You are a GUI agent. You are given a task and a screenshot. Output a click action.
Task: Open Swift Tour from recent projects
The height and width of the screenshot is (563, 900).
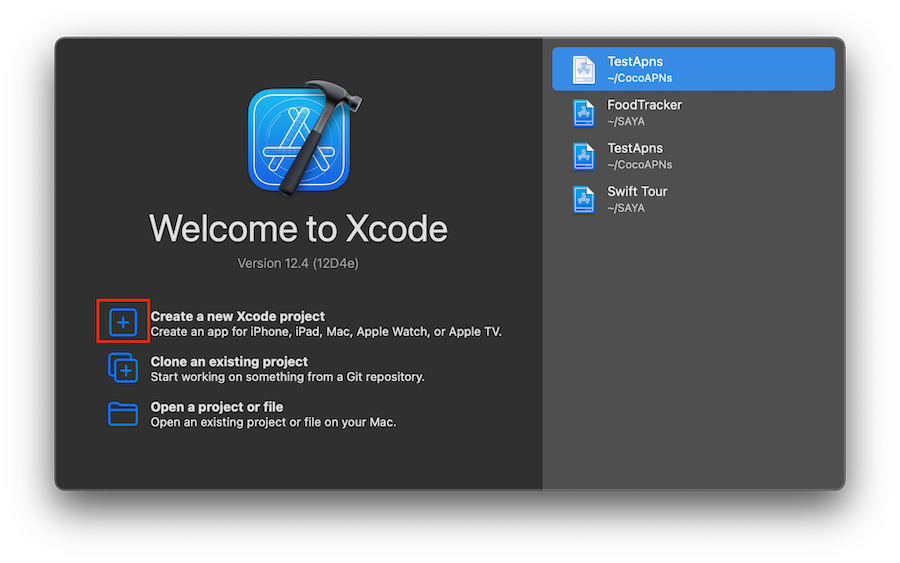(x=693, y=199)
